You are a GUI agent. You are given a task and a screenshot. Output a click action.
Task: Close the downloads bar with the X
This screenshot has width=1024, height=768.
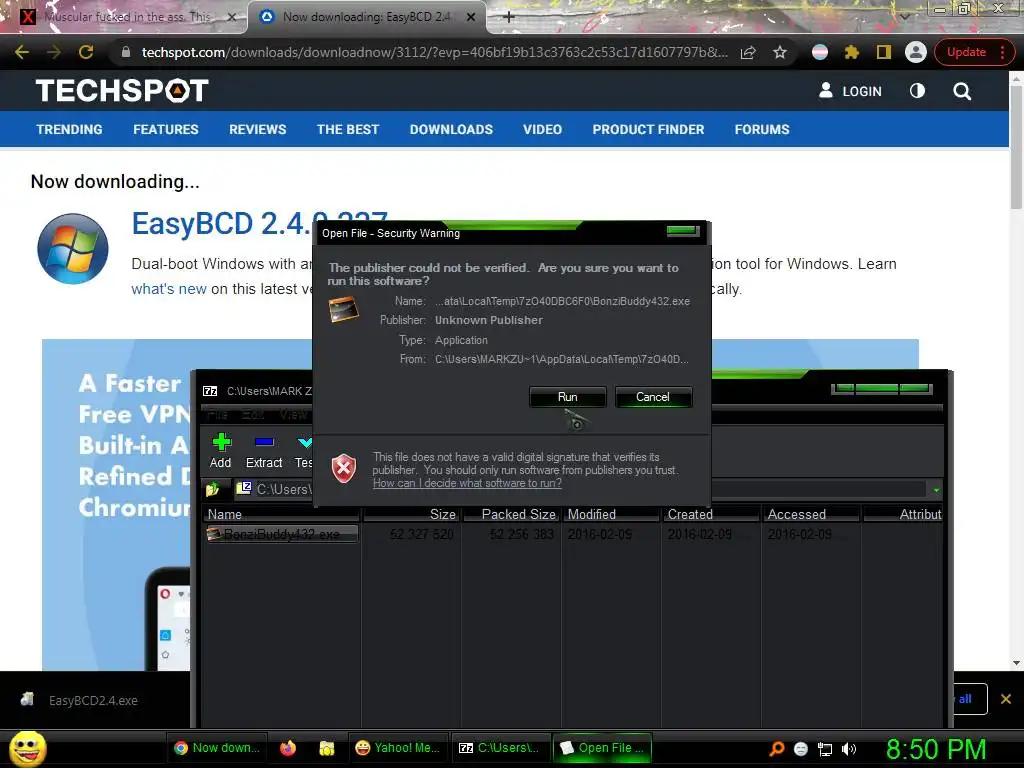[x=1006, y=699]
